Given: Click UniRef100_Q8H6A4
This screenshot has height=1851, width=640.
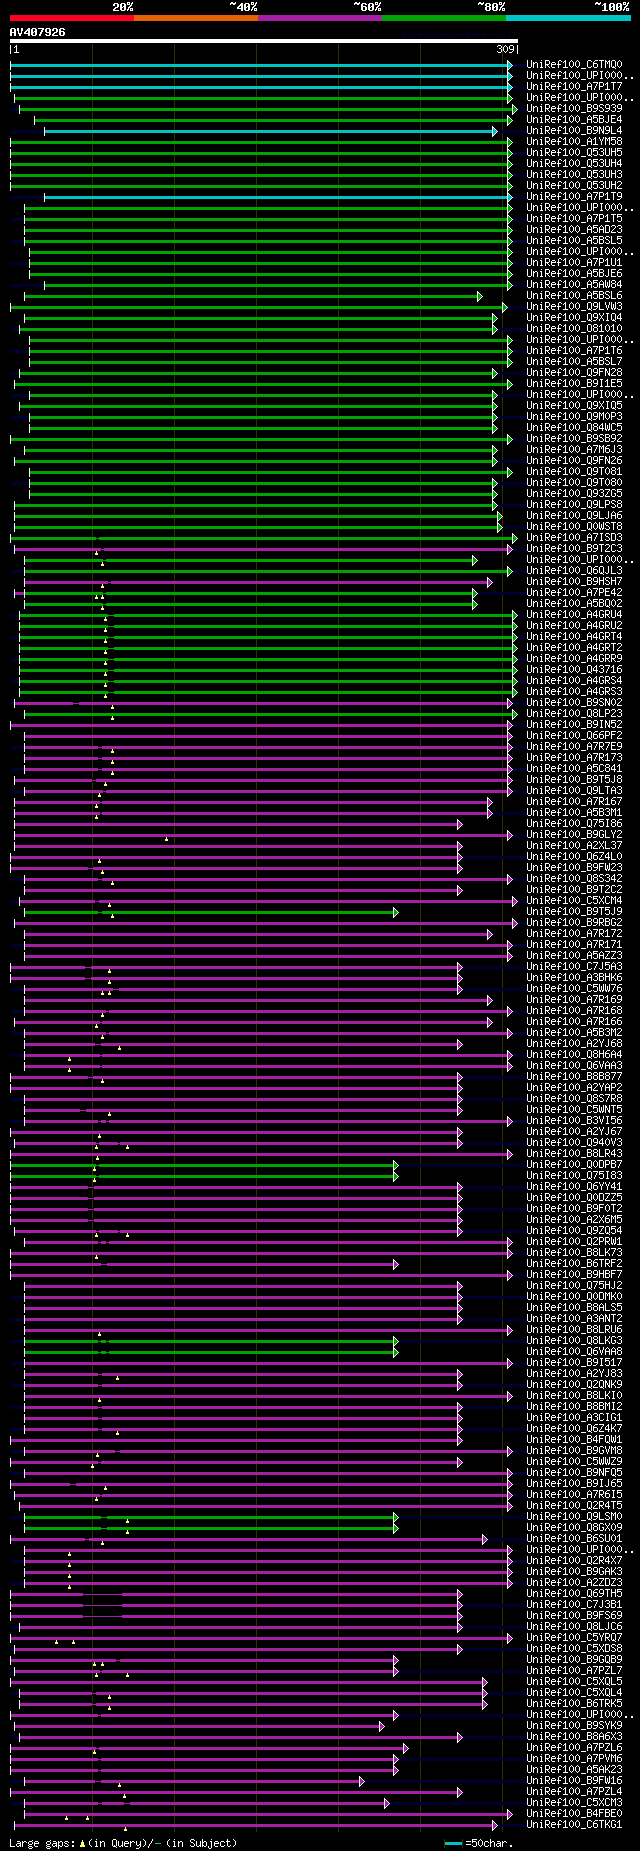Looking at the screenshot, I should (x=574, y=1055).
